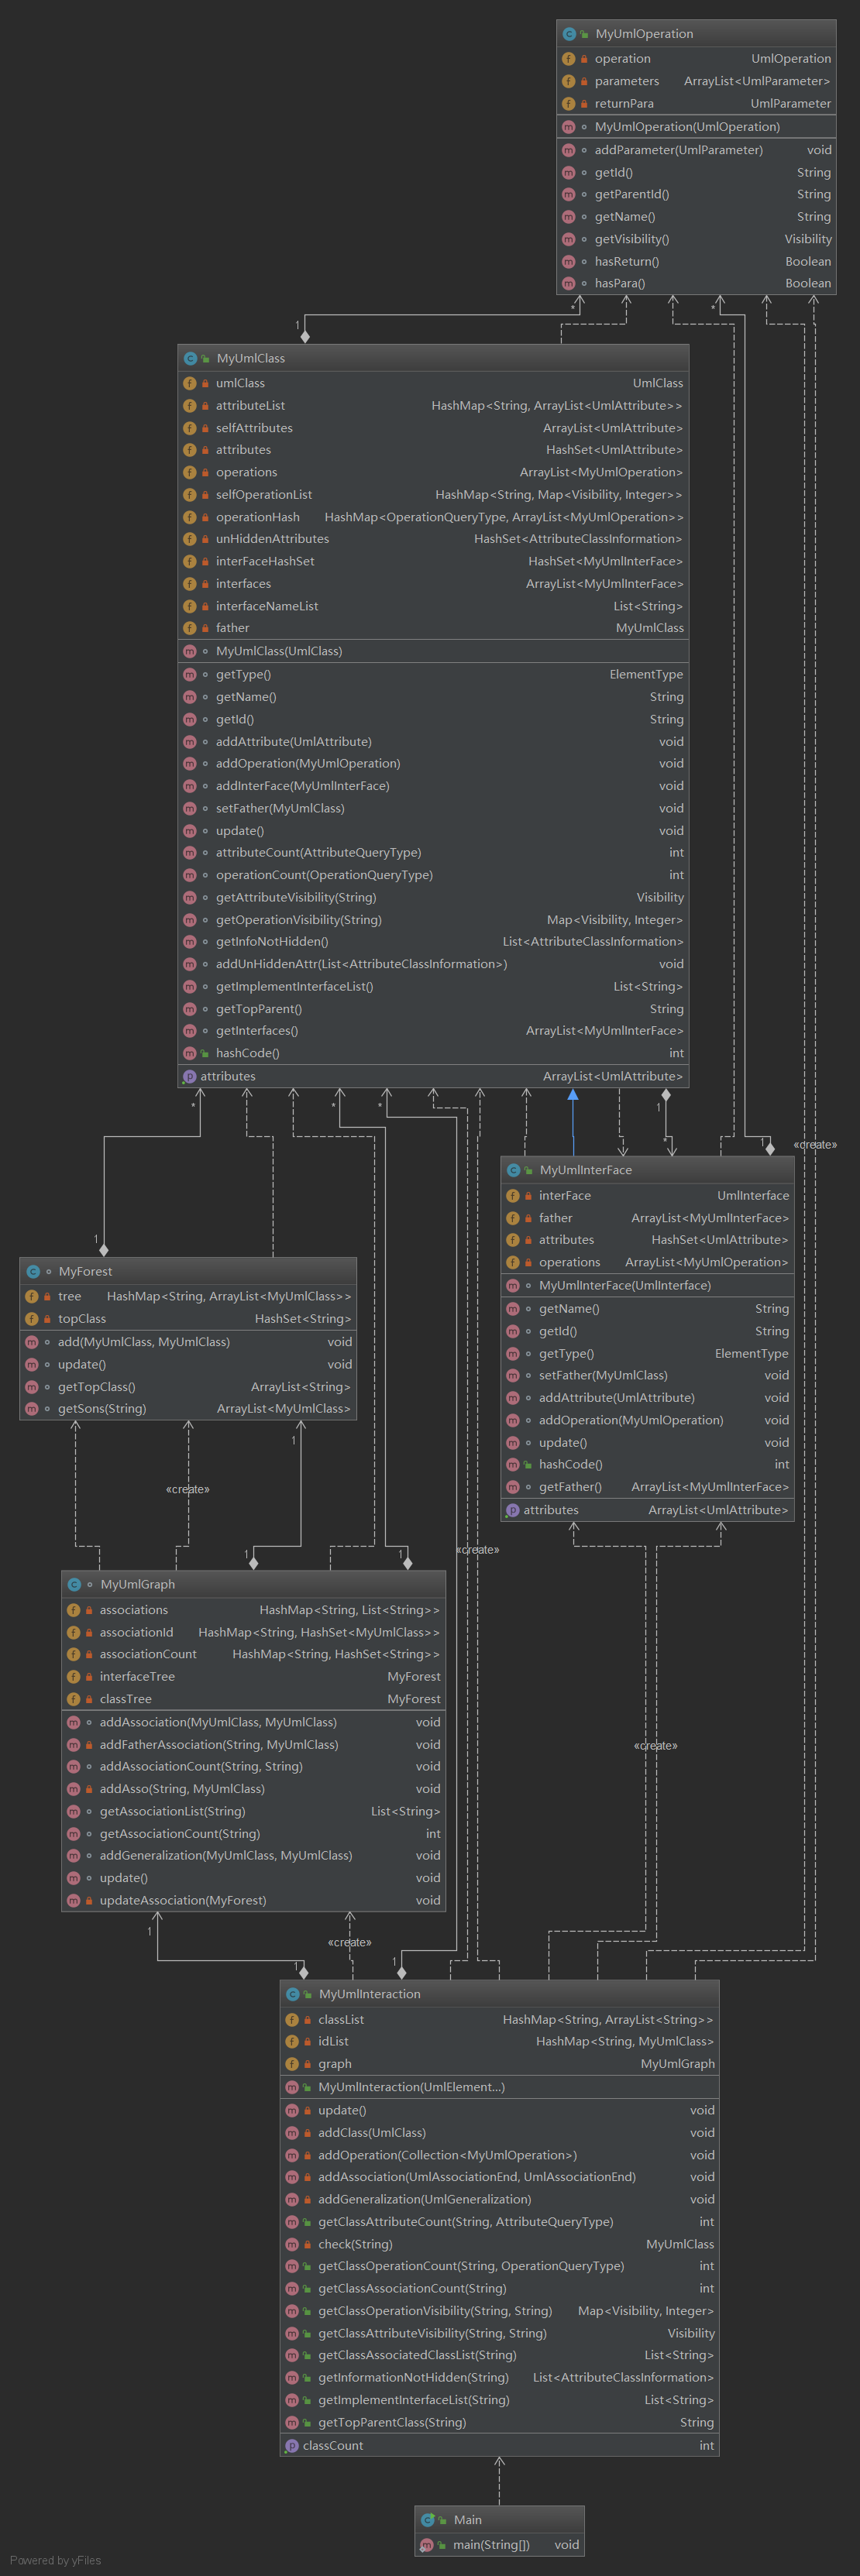Select getInfoNotHidden() method row
Image resolution: width=860 pixels, height=2576 pixels.
[x=433, y=941]
